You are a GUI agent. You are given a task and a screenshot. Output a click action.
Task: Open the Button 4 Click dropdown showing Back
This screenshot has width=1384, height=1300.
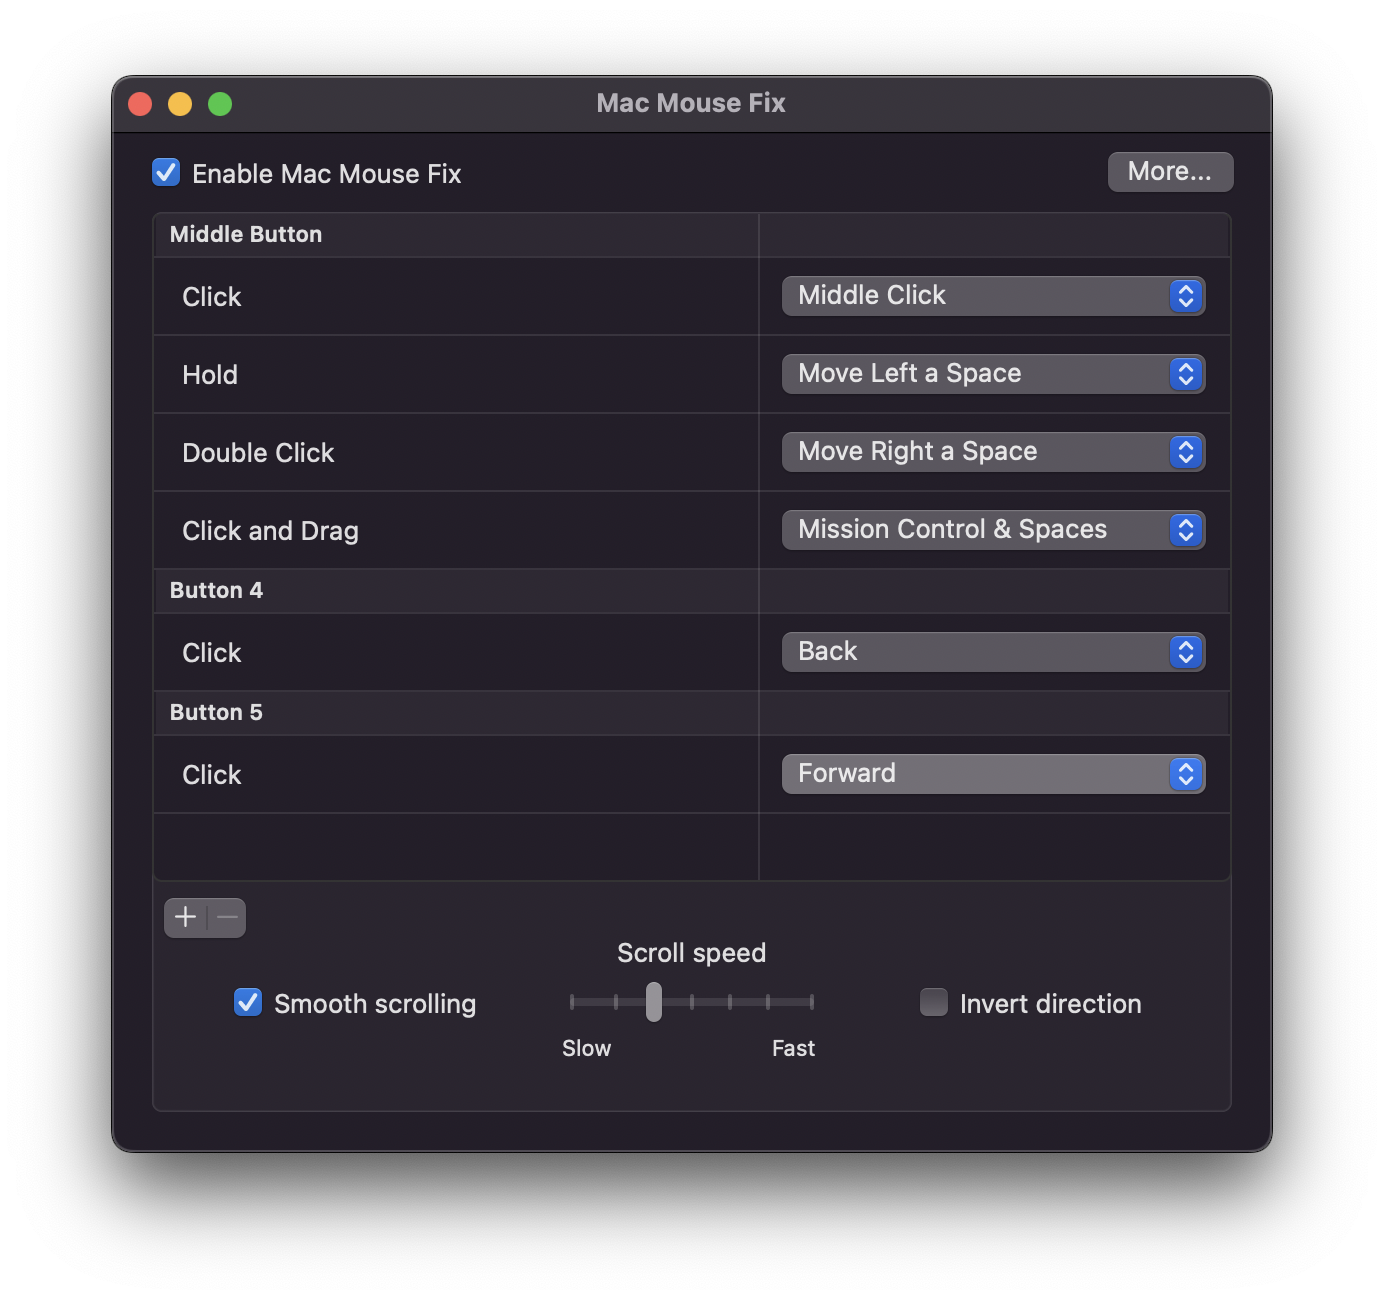click(992, 652)
